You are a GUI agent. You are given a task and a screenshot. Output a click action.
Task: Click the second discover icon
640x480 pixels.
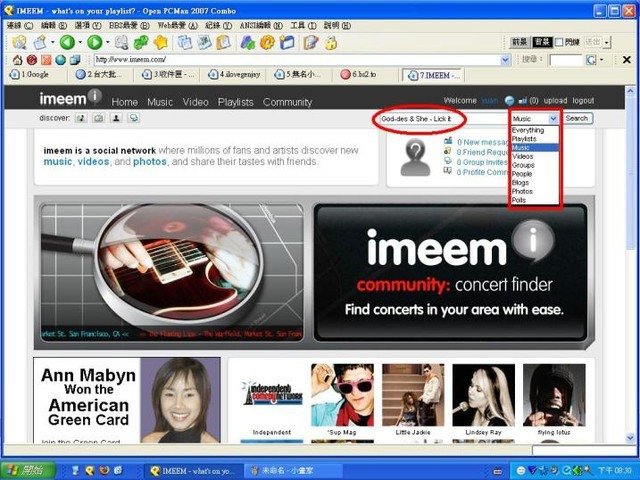pyautogui.click(x=98, y=118)
